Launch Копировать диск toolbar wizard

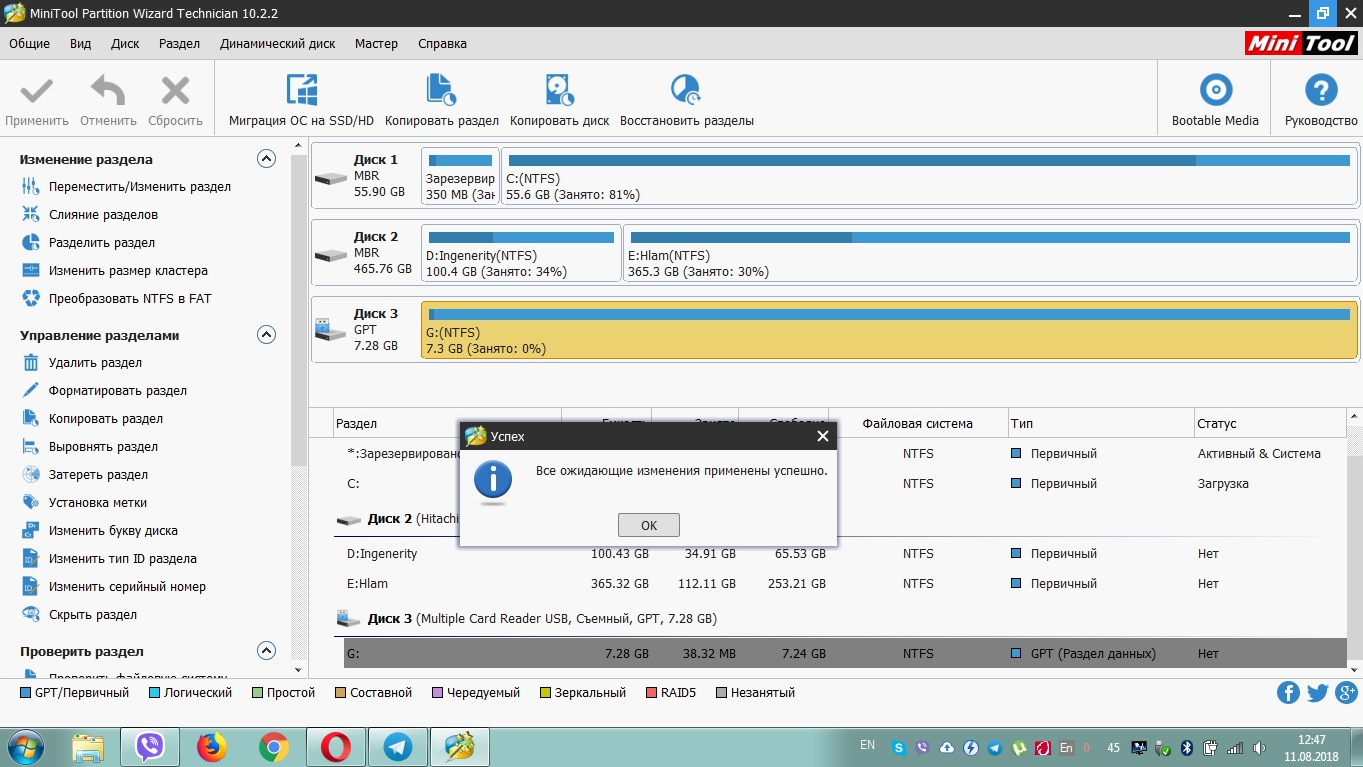coord(559,101)
